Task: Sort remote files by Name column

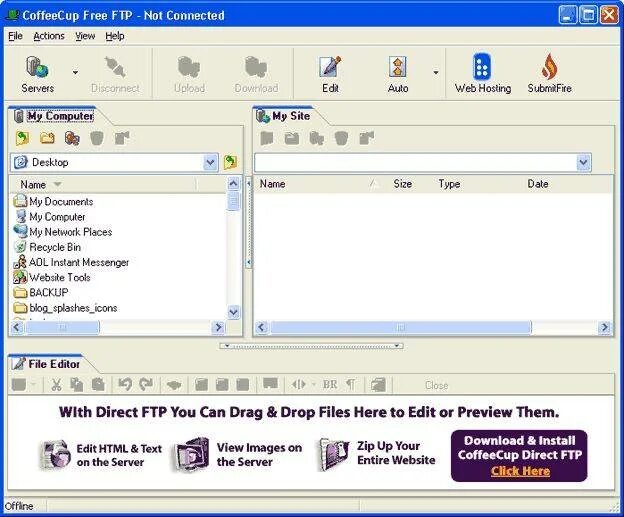Action: 316,184
